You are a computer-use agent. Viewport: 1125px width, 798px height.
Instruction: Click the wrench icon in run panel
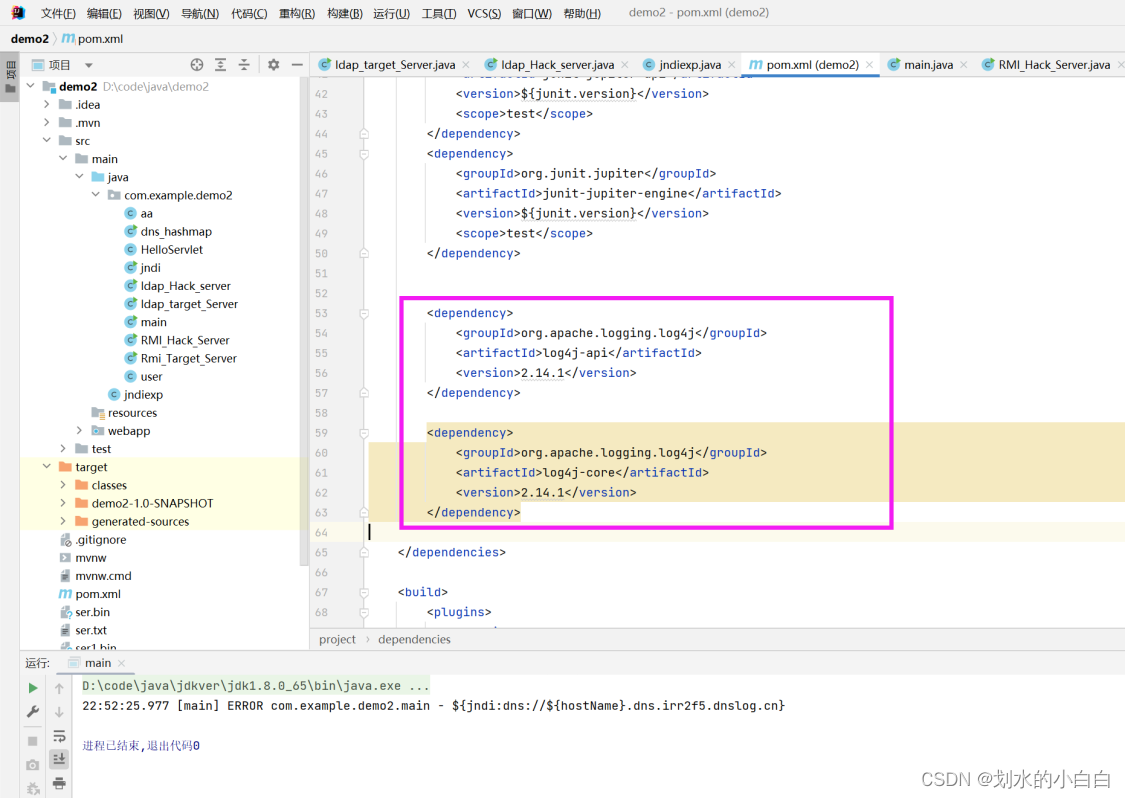33,711
